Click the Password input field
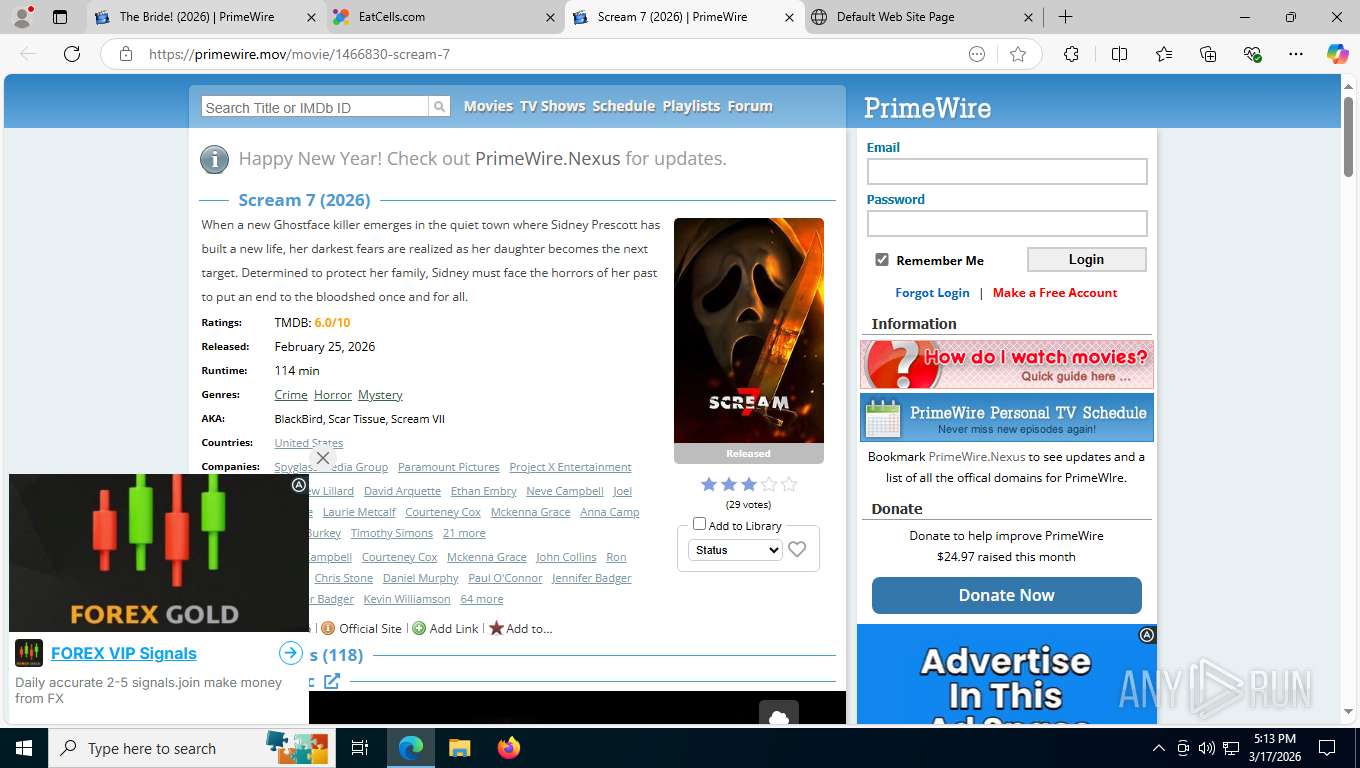1360x768 pixels. click(x=1007, y=223)
